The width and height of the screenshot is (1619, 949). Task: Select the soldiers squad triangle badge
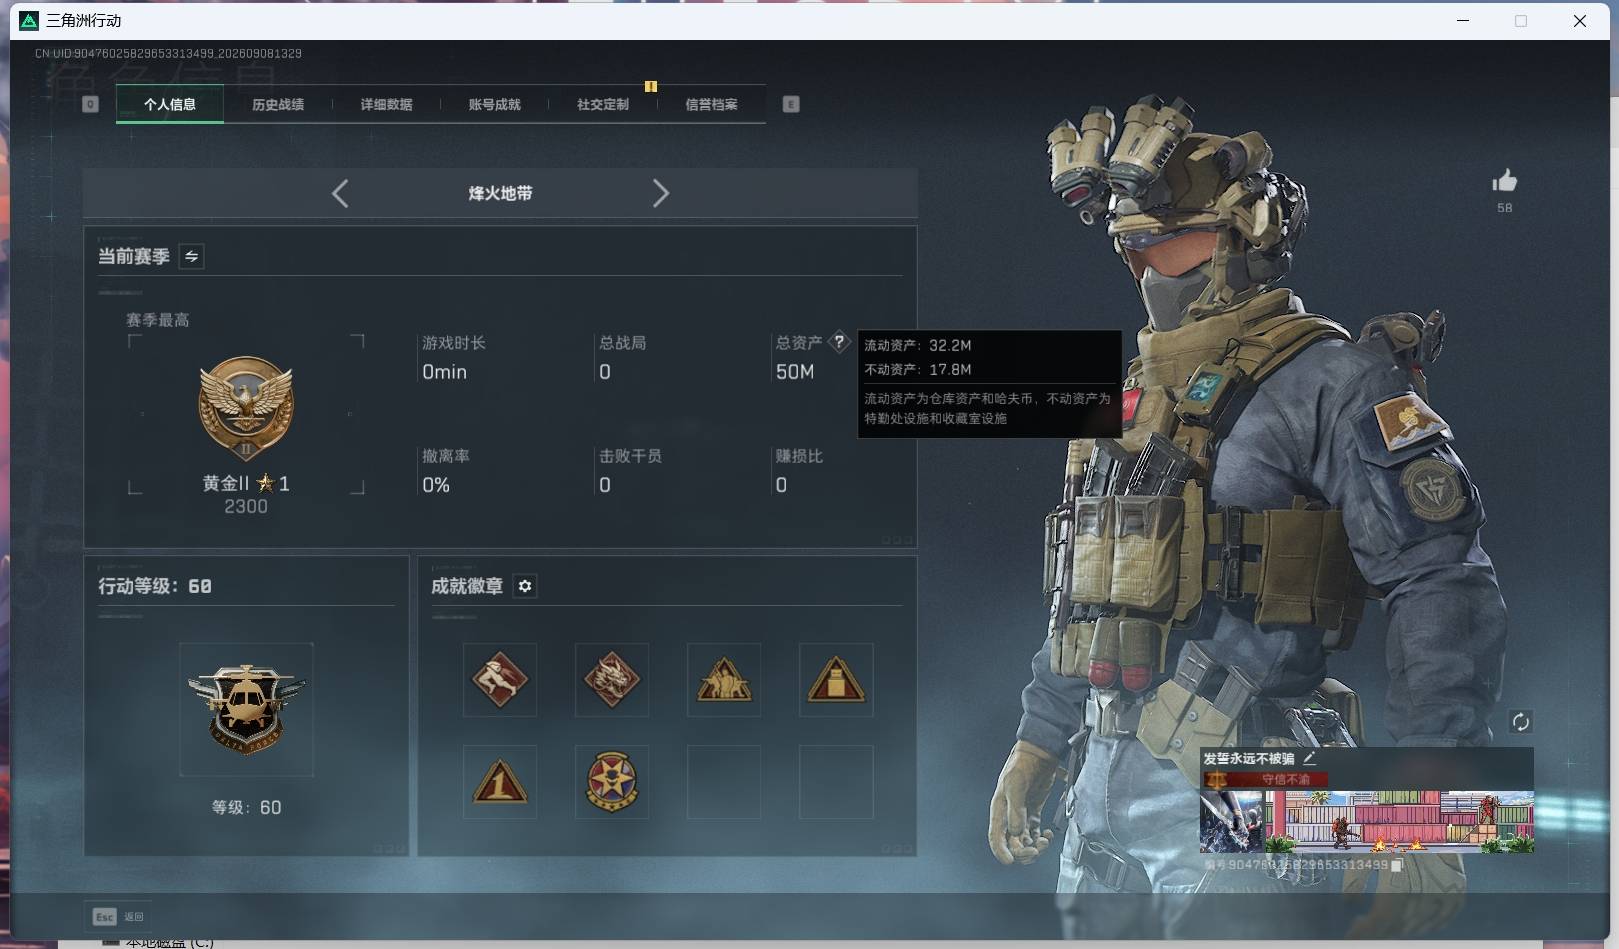tap(724, 680)
